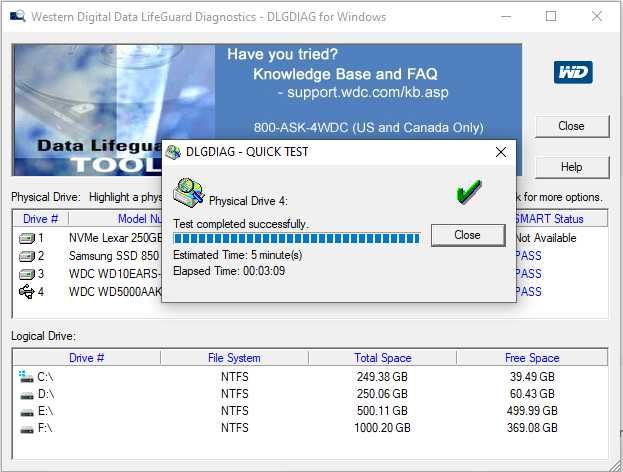Click the WD logo
Image resolution: width=623 pixels, height=472 pixels.
(x=573, y=72)
